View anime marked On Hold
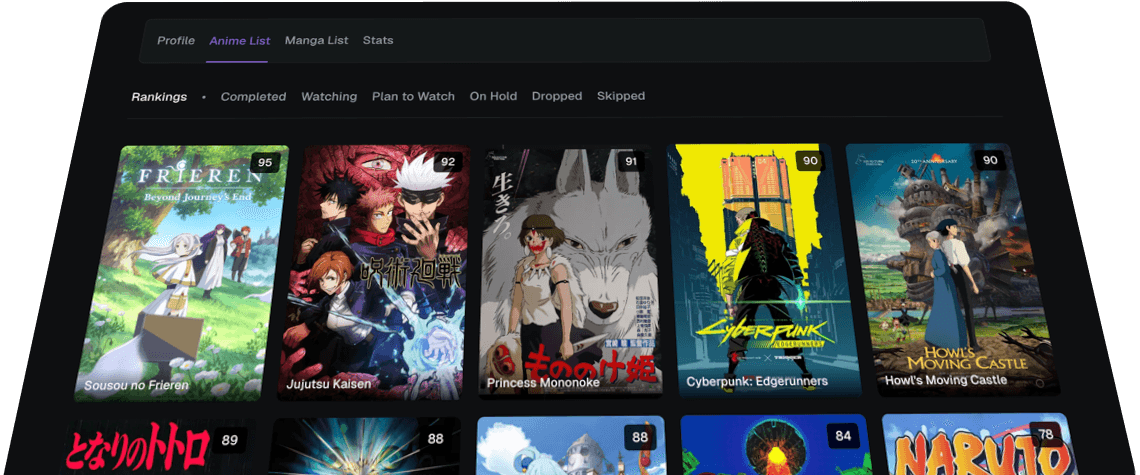1140x475 pixels. (x=493, y=97)
